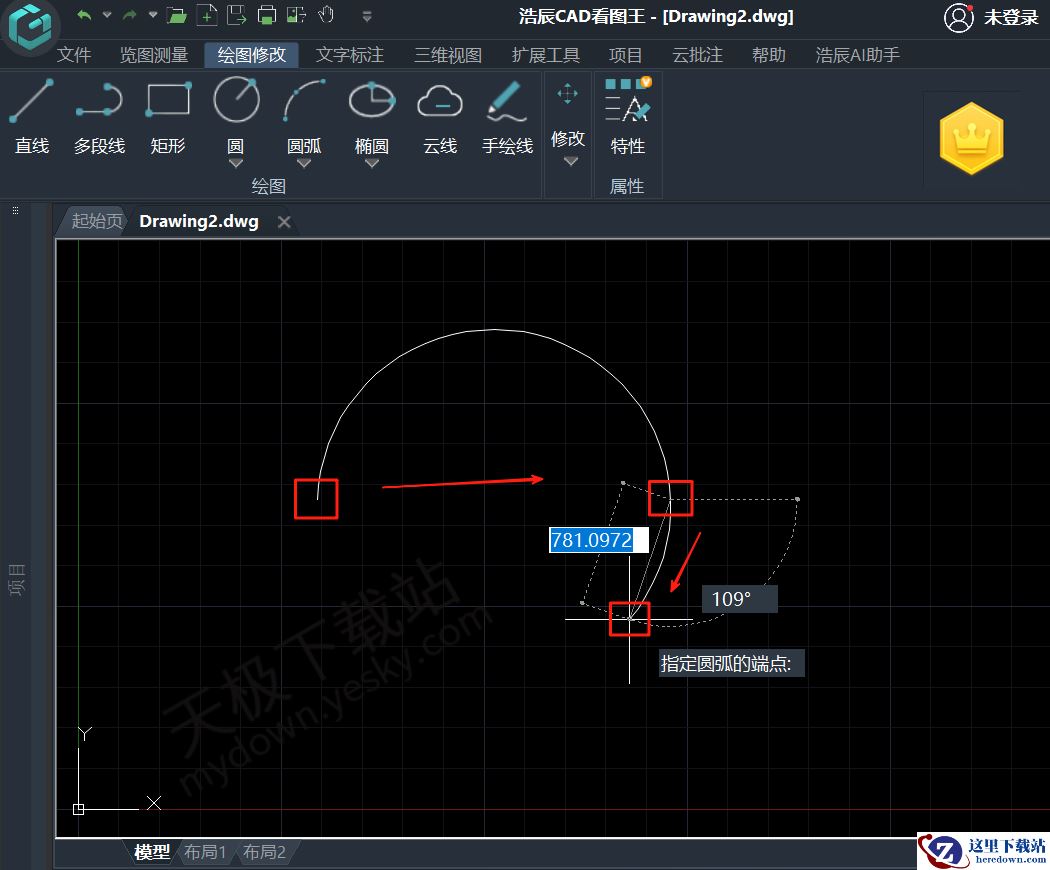This screenshot has width=1050, height=870.
Task: Click the 未登录 login text
Action: pyautogui.click(x=1010, y=17)
